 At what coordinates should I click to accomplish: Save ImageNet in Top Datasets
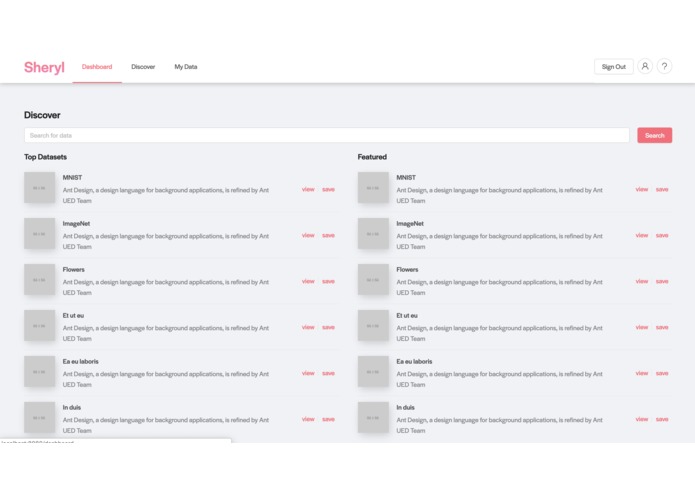pos(328,236)
